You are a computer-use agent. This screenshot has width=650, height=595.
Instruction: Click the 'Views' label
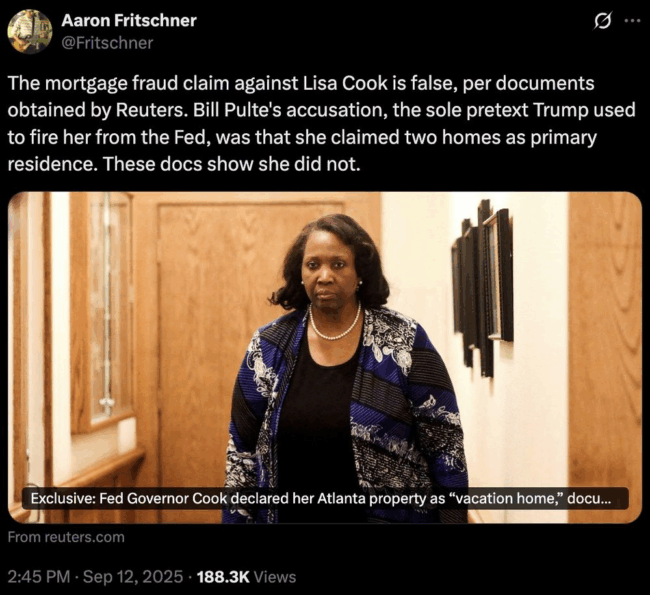point(275,577)
